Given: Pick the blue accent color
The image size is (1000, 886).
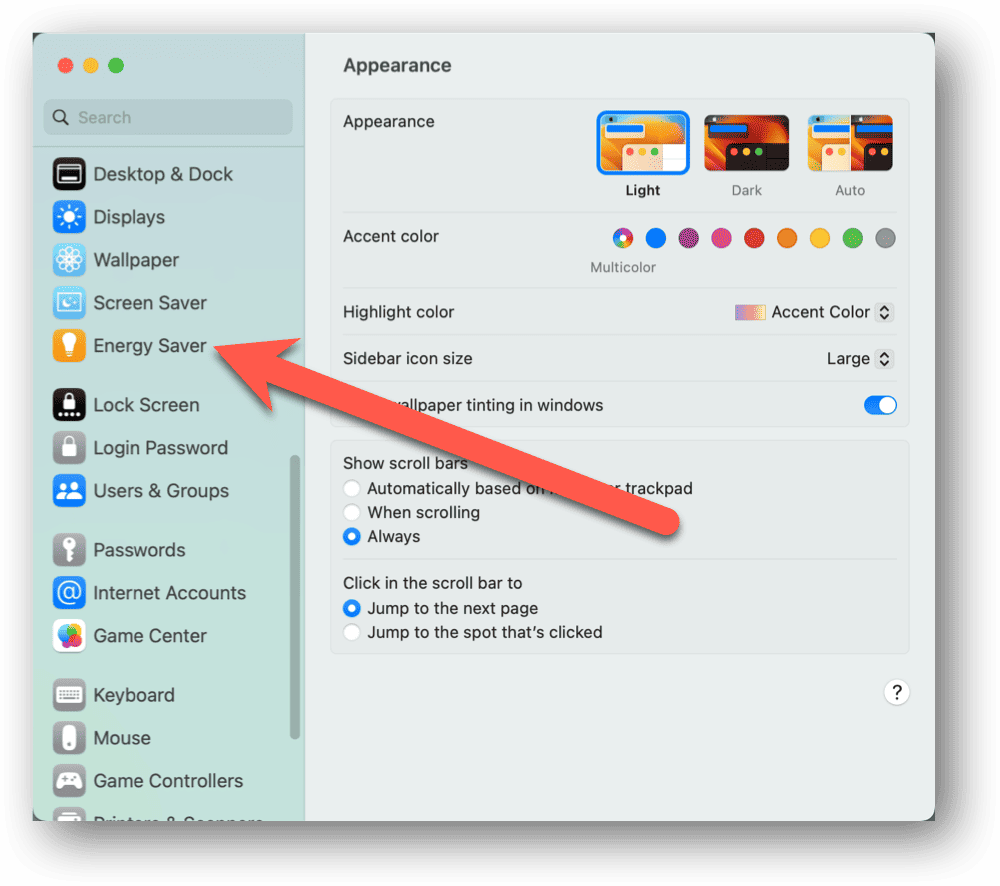Looking at the screenshot, I should pyautogui.click(x=656, y=238).
